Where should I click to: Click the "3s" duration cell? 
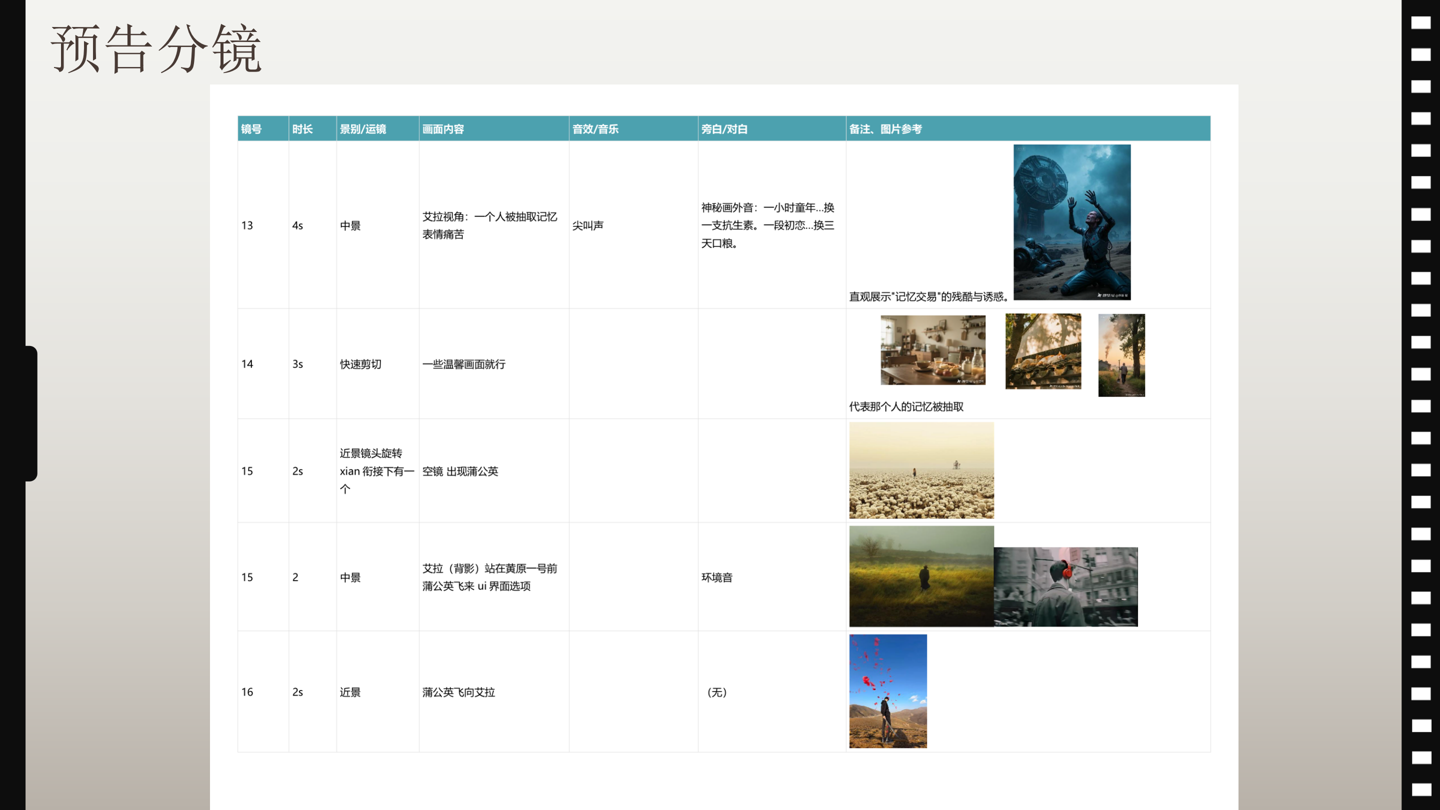click(x=313, y=364)
